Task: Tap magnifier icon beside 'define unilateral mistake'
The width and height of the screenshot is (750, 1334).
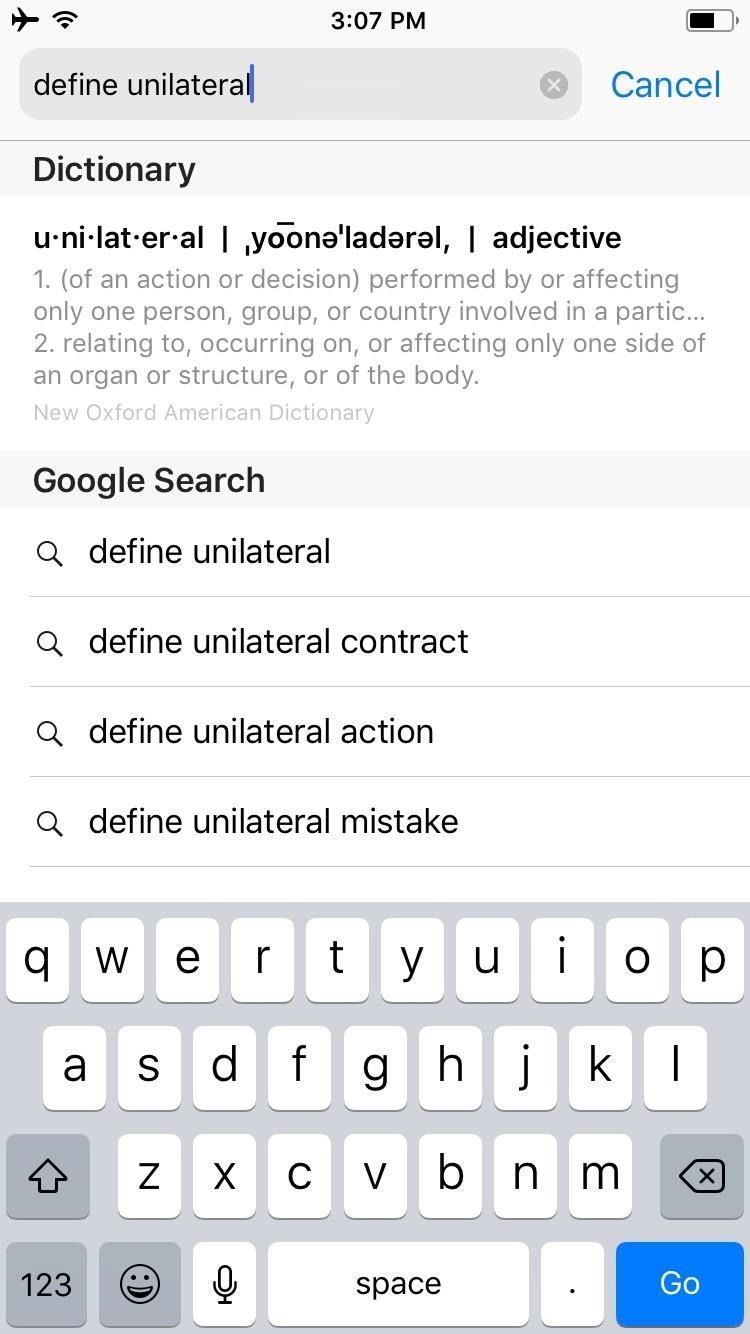Action: (49, 823)
